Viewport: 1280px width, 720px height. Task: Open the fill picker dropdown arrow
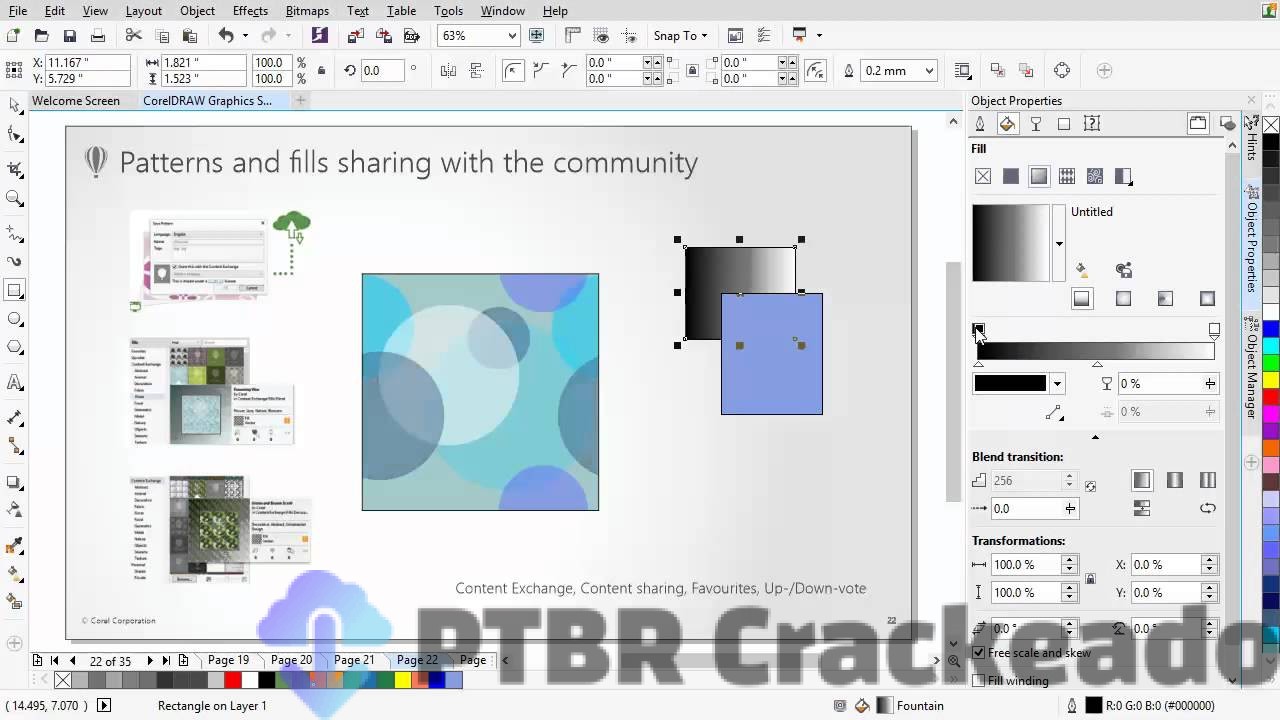pos(1059,244)
